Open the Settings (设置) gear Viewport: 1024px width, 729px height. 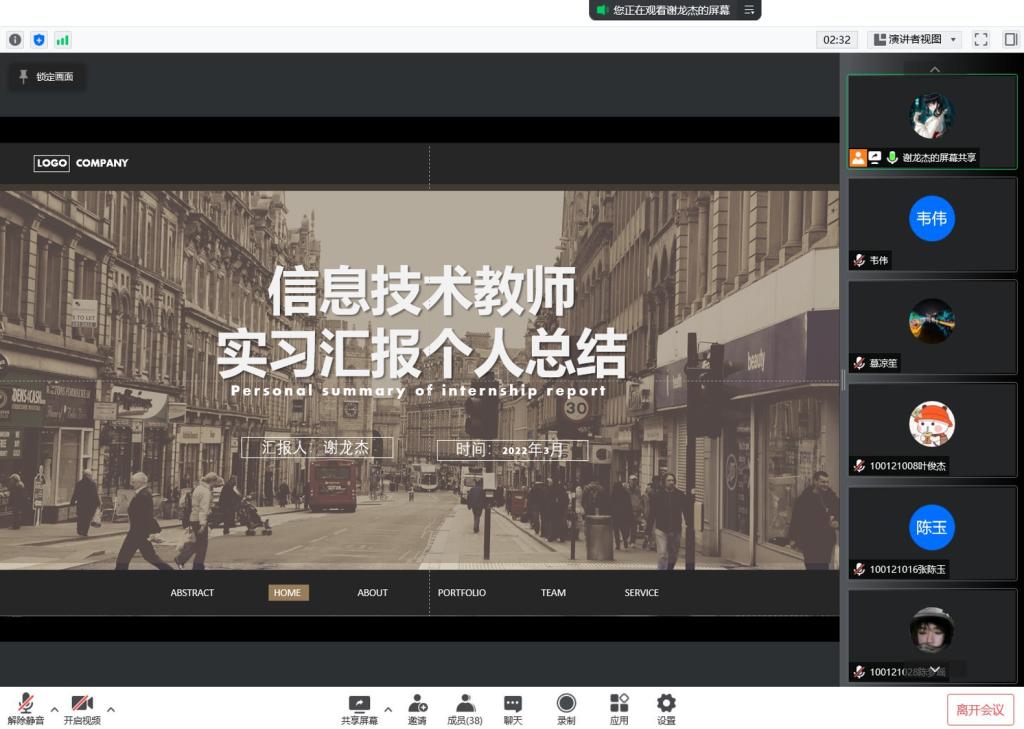point(666,709)
